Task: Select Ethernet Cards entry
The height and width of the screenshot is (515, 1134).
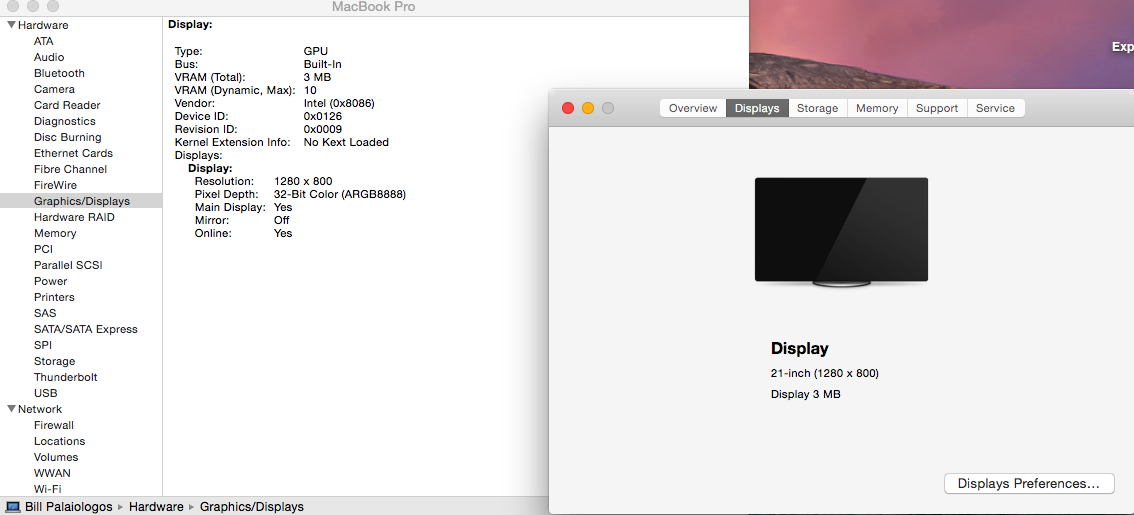Action: click(x=73, y=153)
